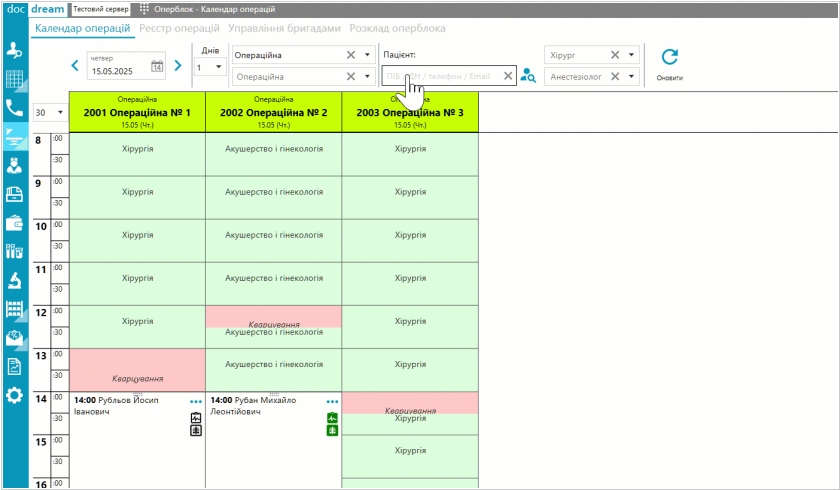Open the microscope laboratory sidebar icon

click(x=14, y=280)
